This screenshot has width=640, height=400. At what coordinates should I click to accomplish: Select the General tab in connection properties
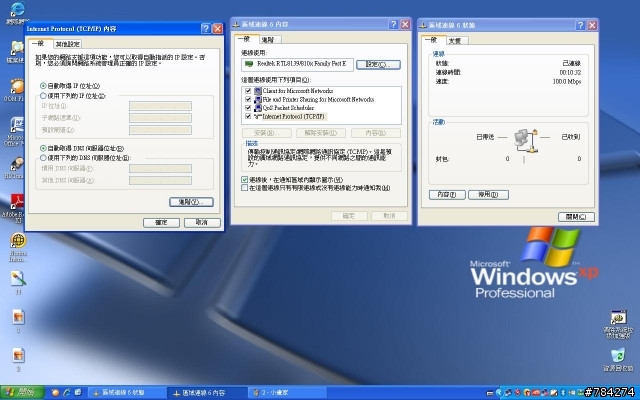[x=245, y=39]
